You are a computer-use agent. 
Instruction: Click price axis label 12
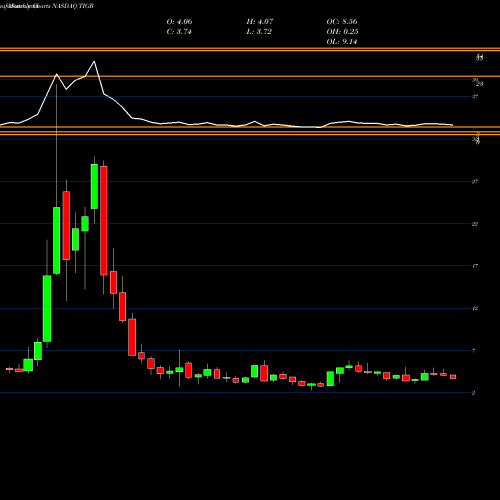pos(475,308)
